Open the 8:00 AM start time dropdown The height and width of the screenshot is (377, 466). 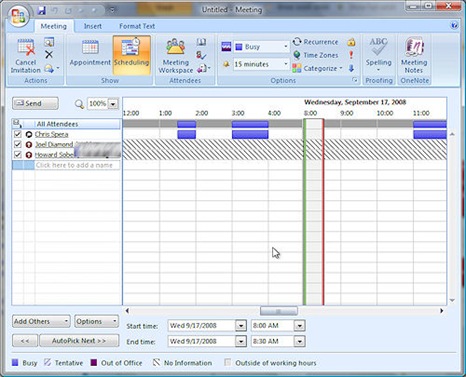coord(300,325)
